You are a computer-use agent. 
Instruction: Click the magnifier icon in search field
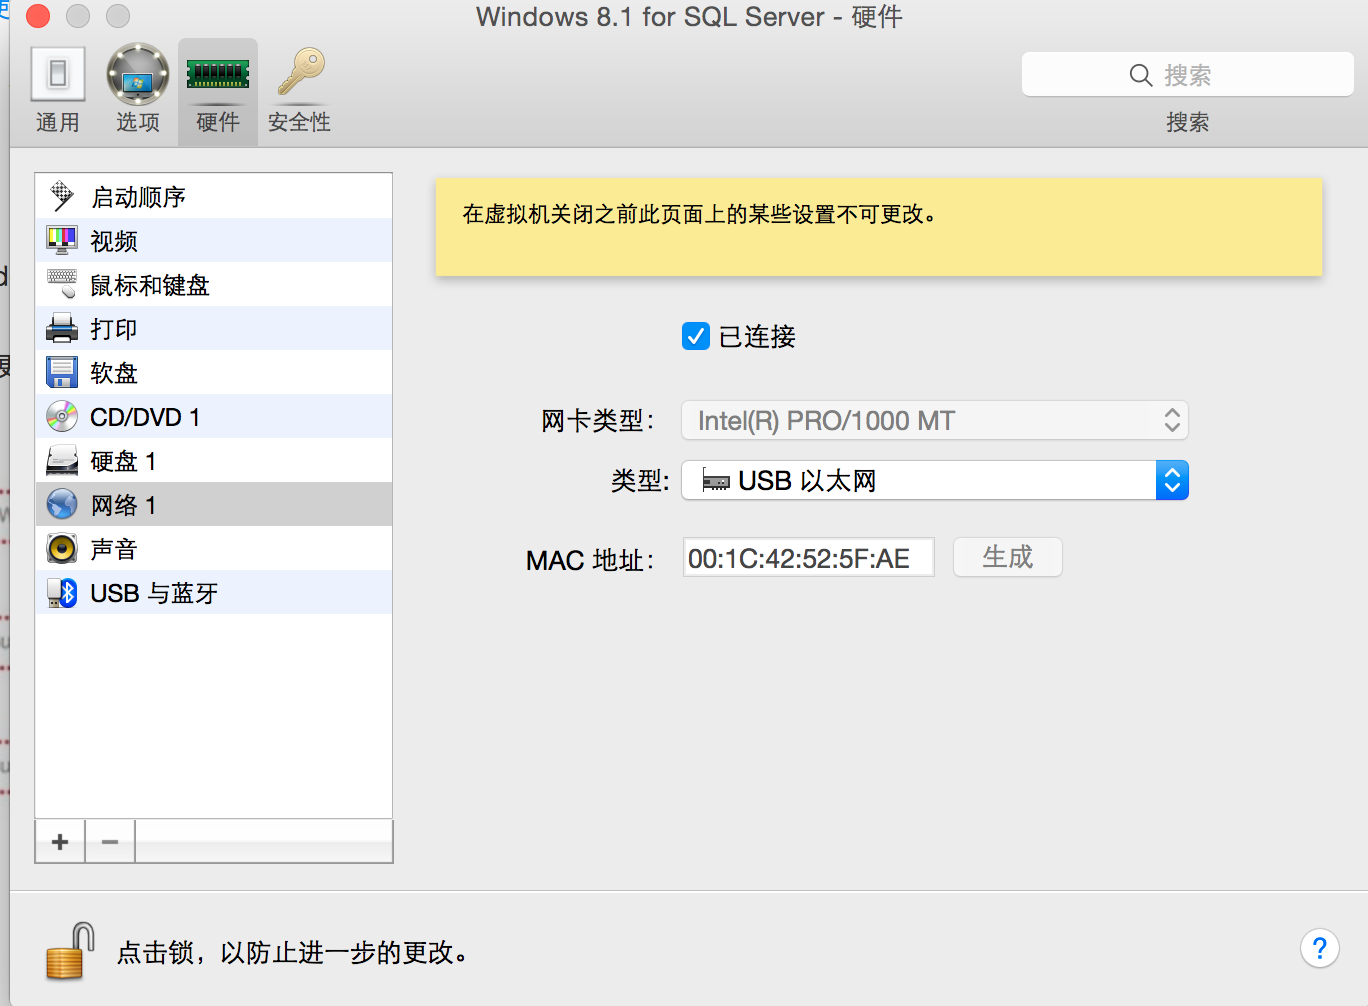(1141, 75)
